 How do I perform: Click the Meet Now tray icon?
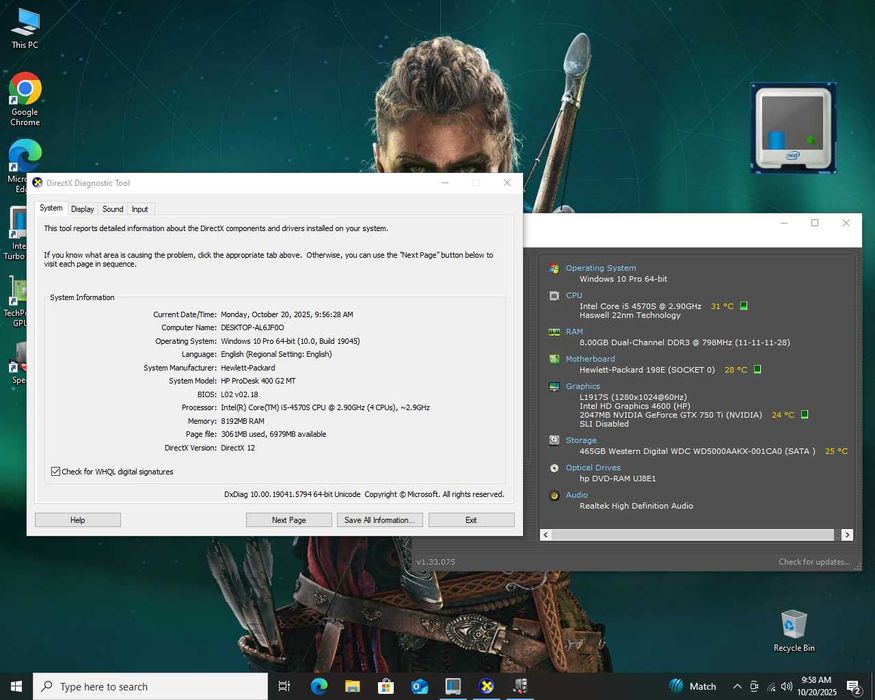(x=754, y=687)
